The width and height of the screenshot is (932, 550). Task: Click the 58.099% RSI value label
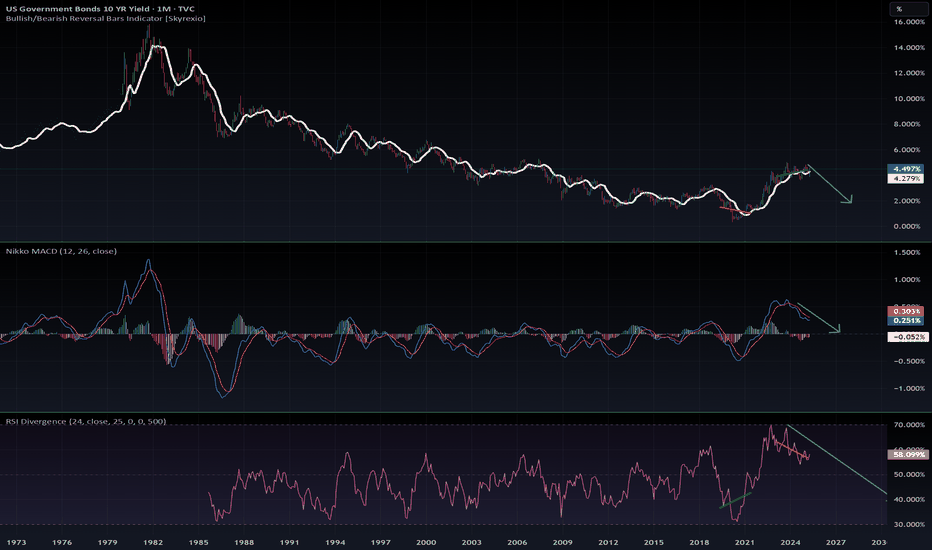click(x=907, y=454)
